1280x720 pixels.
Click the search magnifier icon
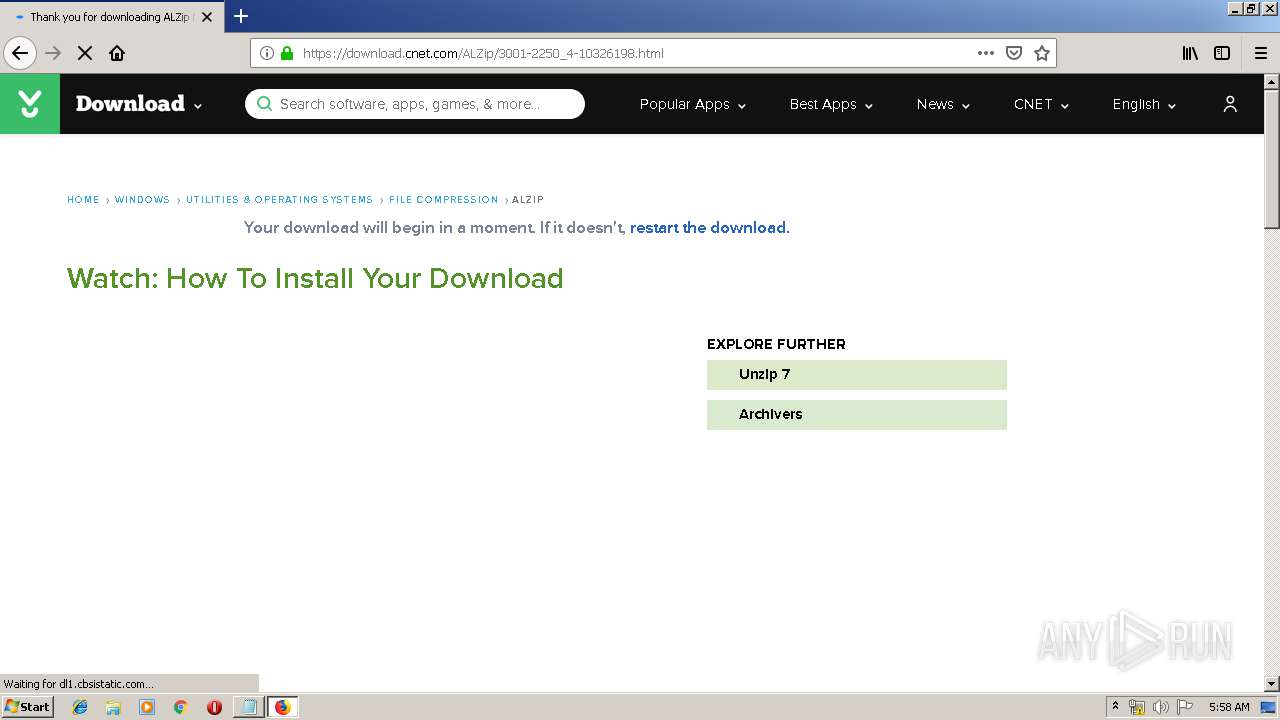coord(264,104)
